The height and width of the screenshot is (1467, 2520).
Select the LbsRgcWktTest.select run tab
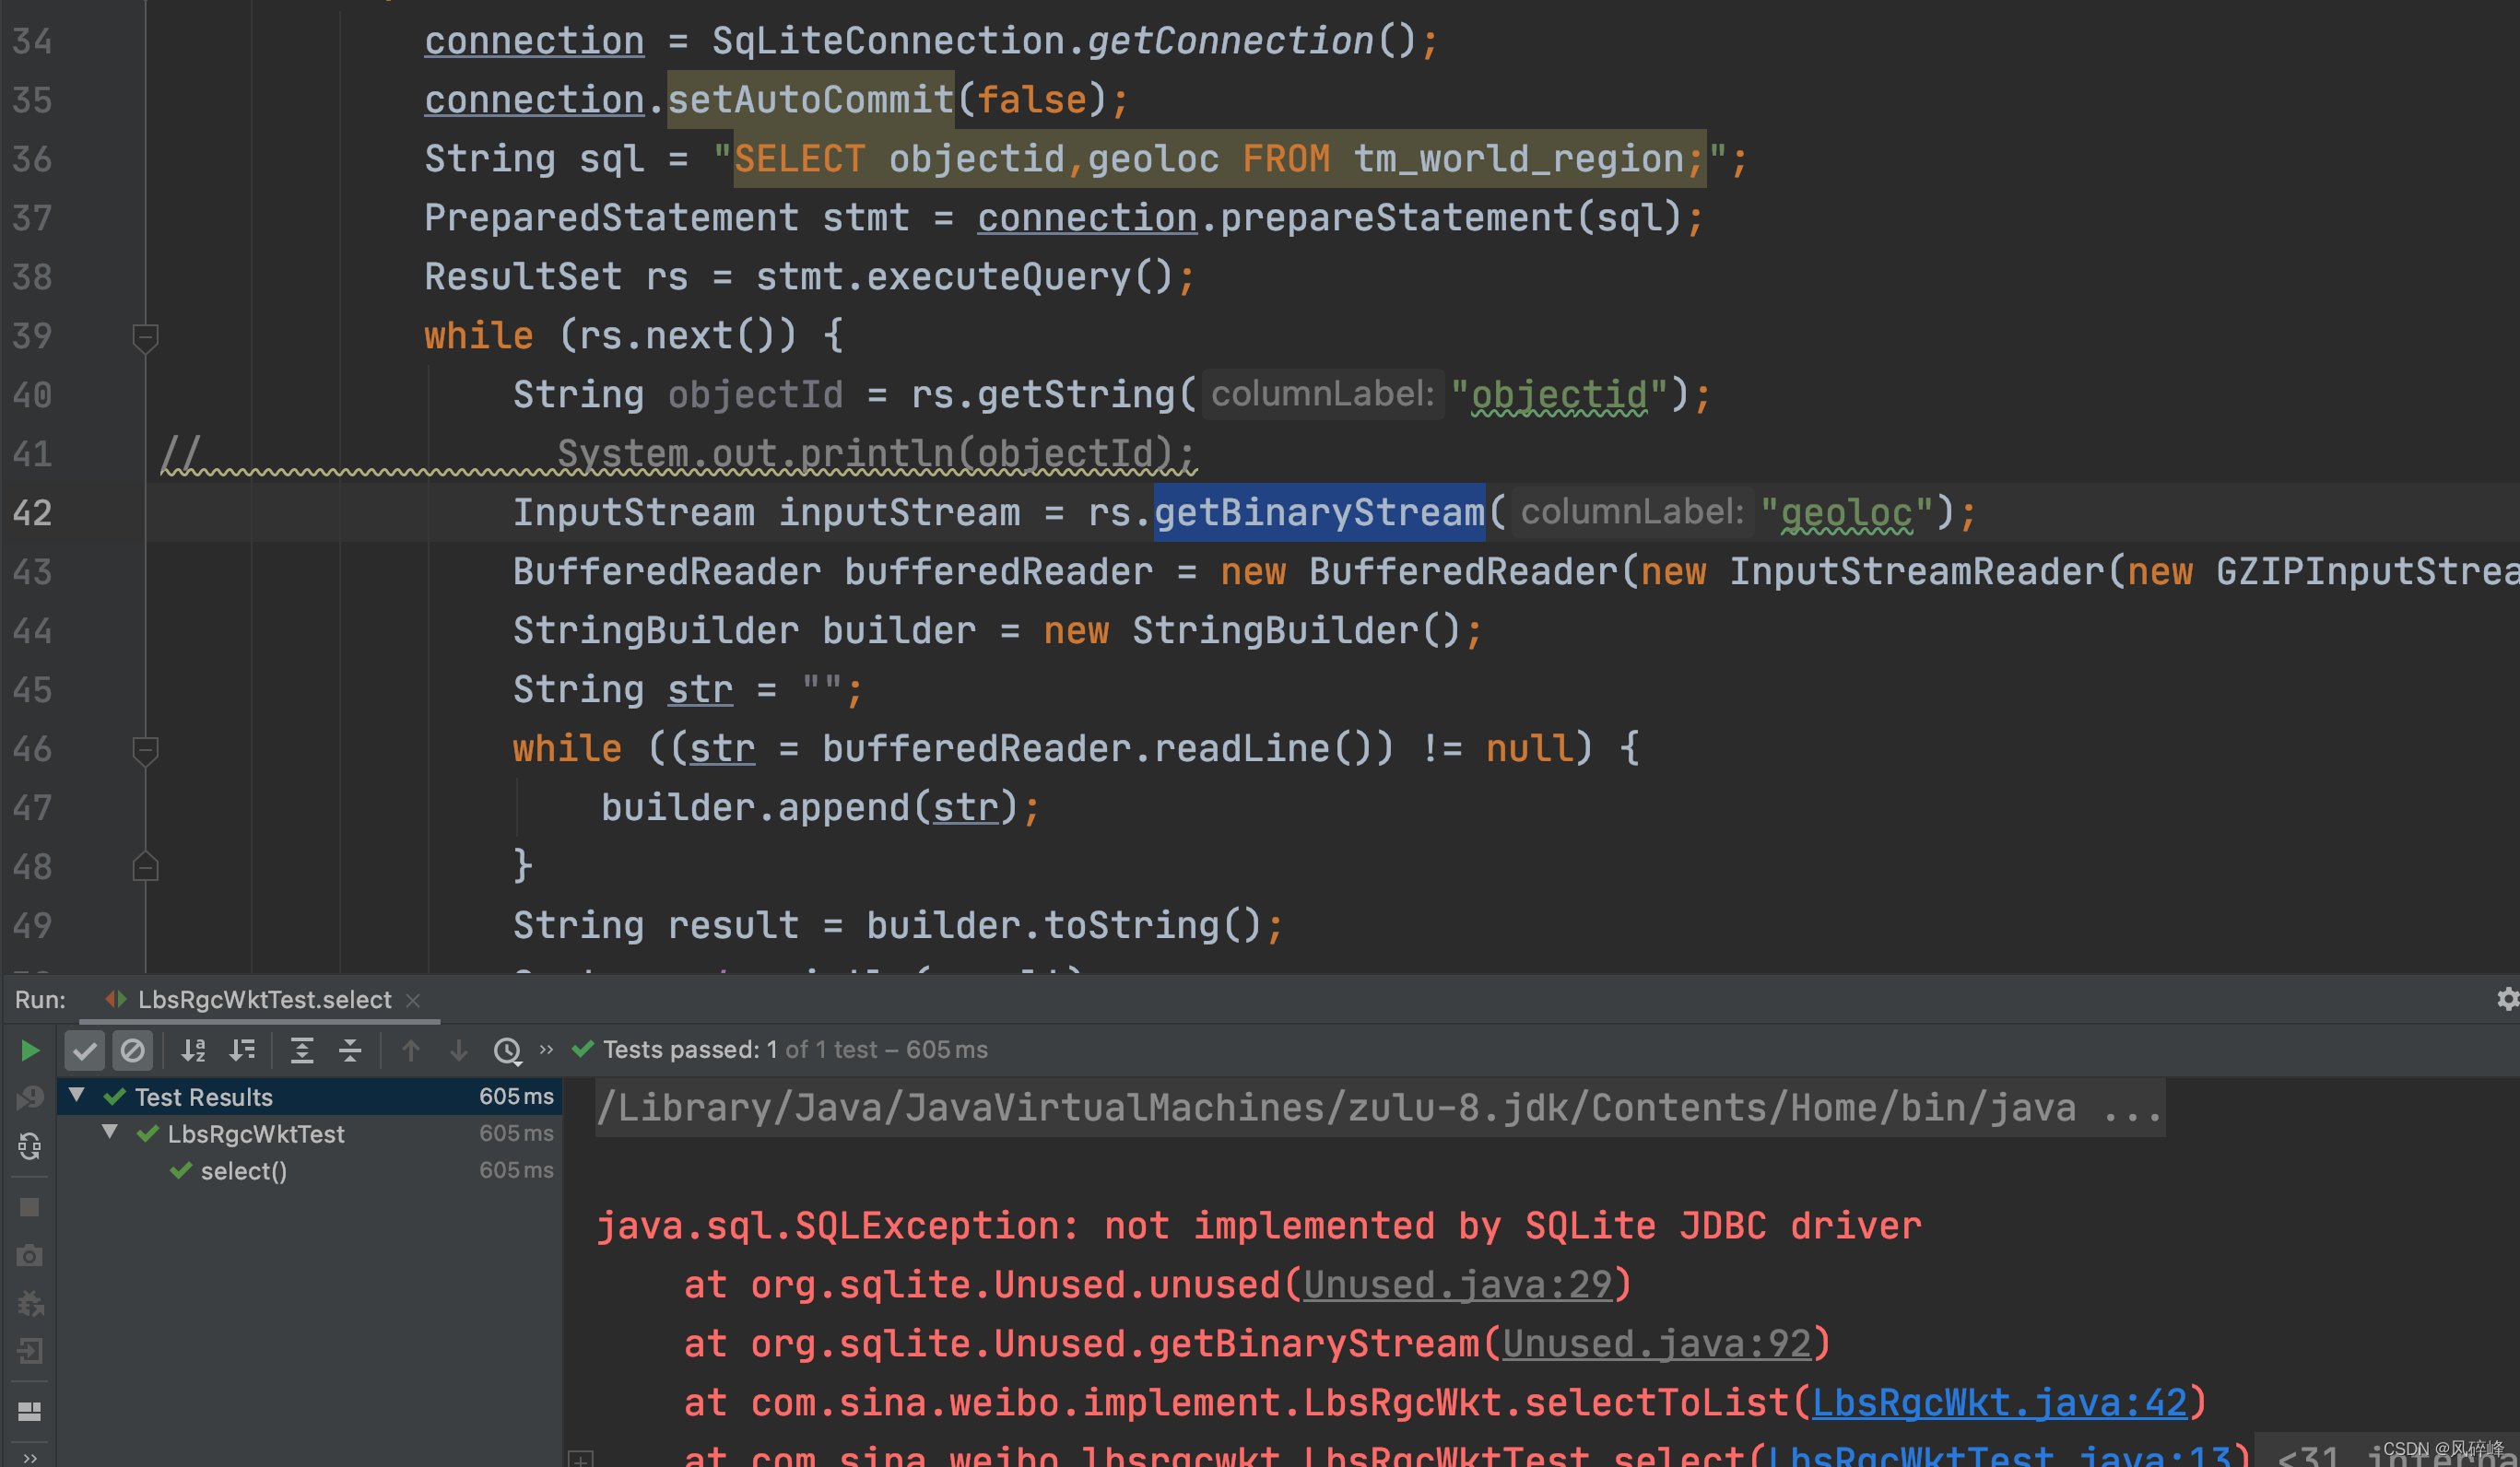(x=264, y=1000)
